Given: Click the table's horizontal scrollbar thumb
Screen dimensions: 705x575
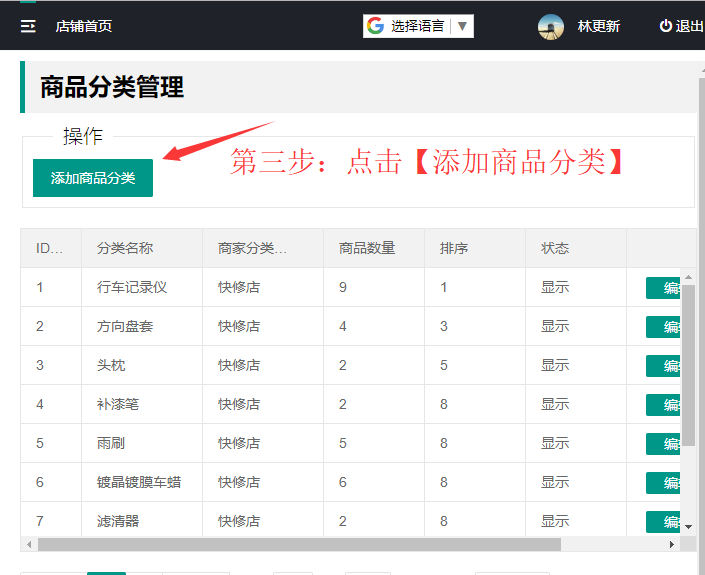Looking at the screenshot, I should point(300,545).
